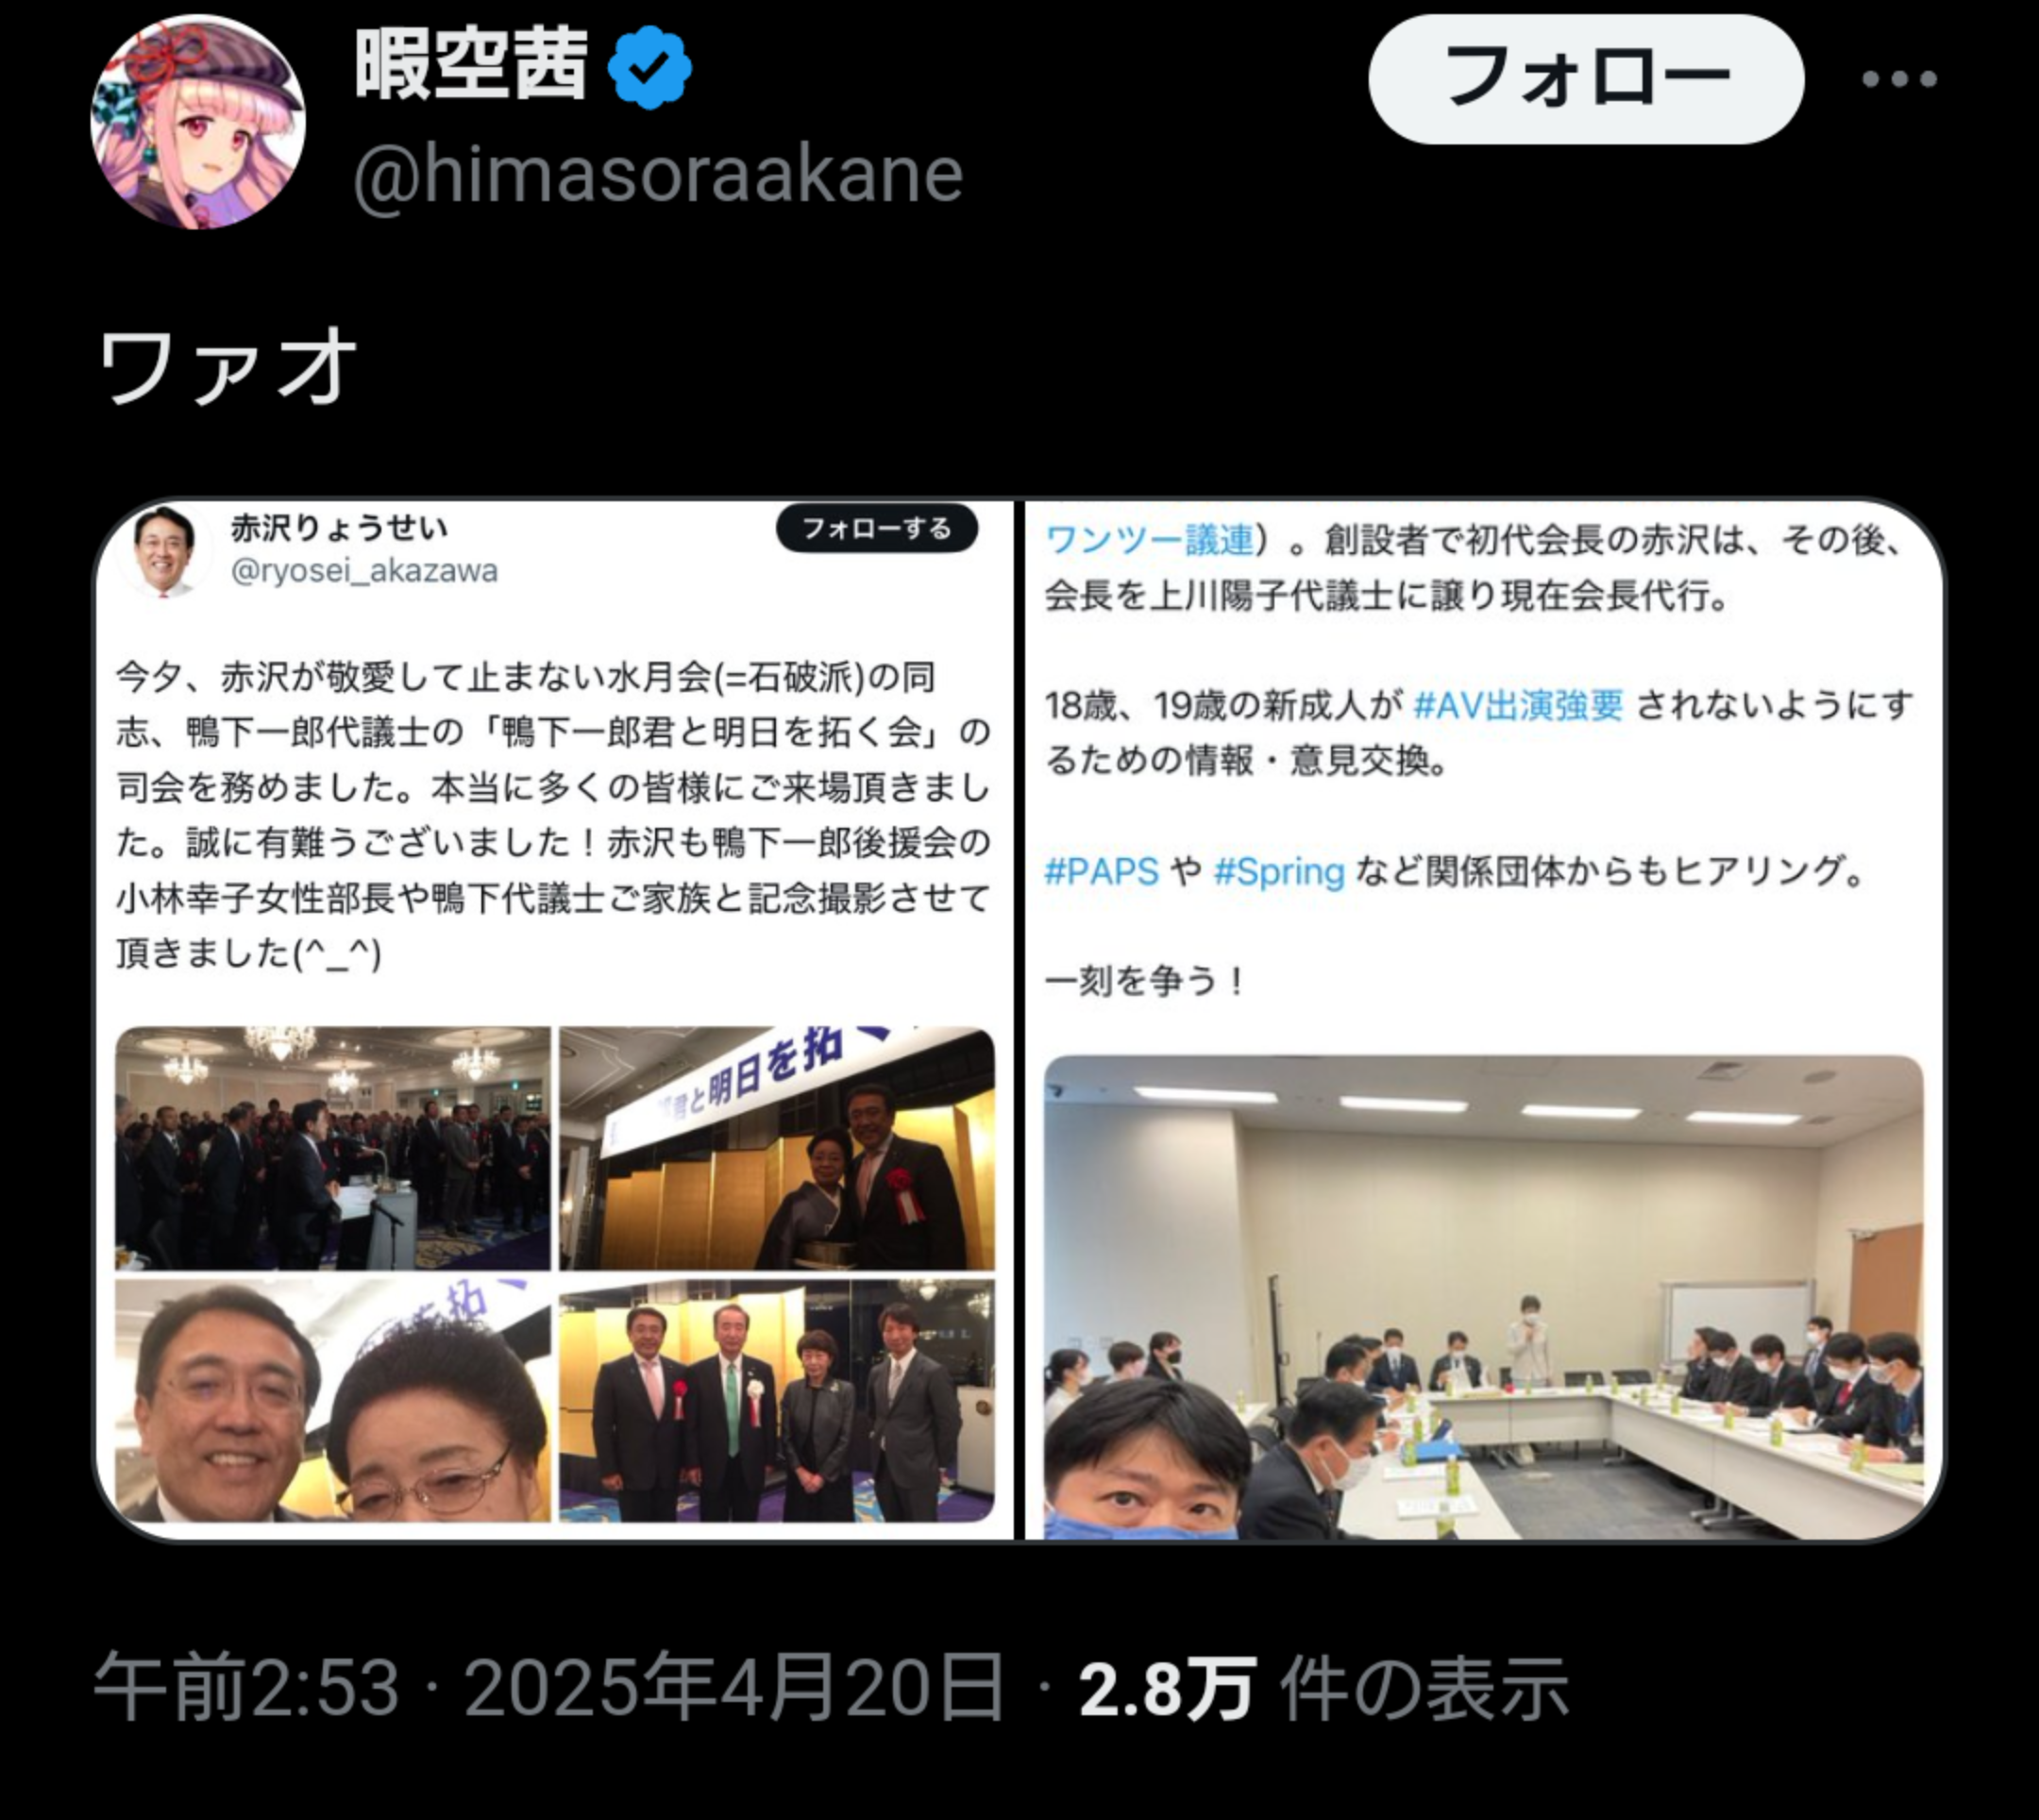The width and height of the screenshot is (2039, 1820).
Task: Click the ワンツー議連 blue link text
Action: pyautogui.click(x=1149, y=540)
